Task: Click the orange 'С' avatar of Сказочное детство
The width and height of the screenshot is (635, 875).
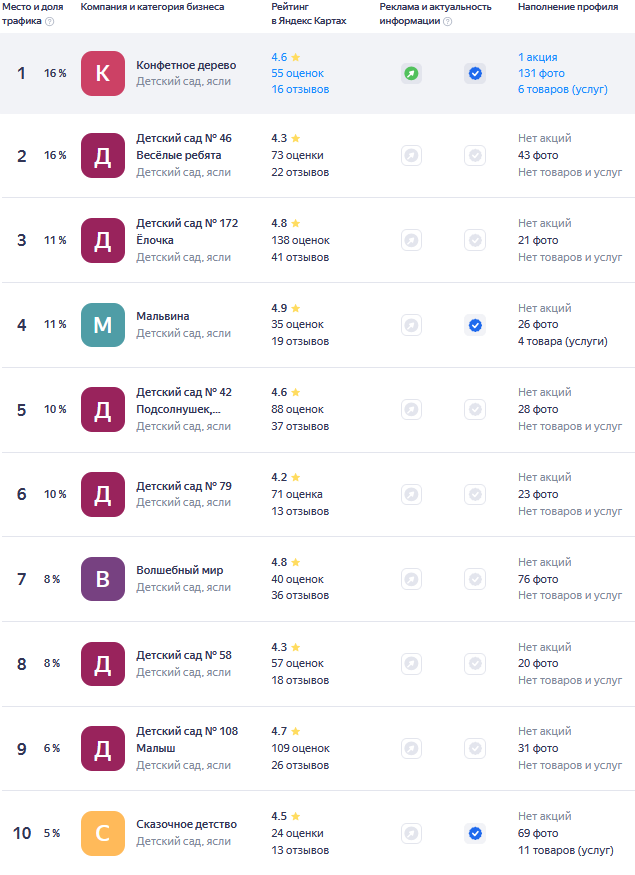Action: 103,833
